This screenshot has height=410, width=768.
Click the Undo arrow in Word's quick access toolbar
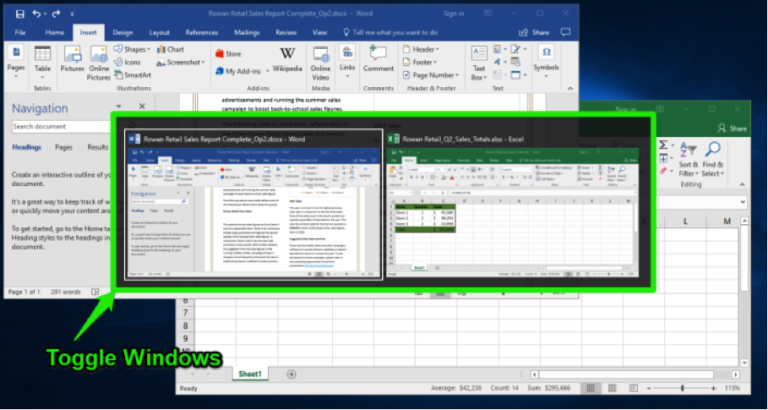tap(38, 14)
